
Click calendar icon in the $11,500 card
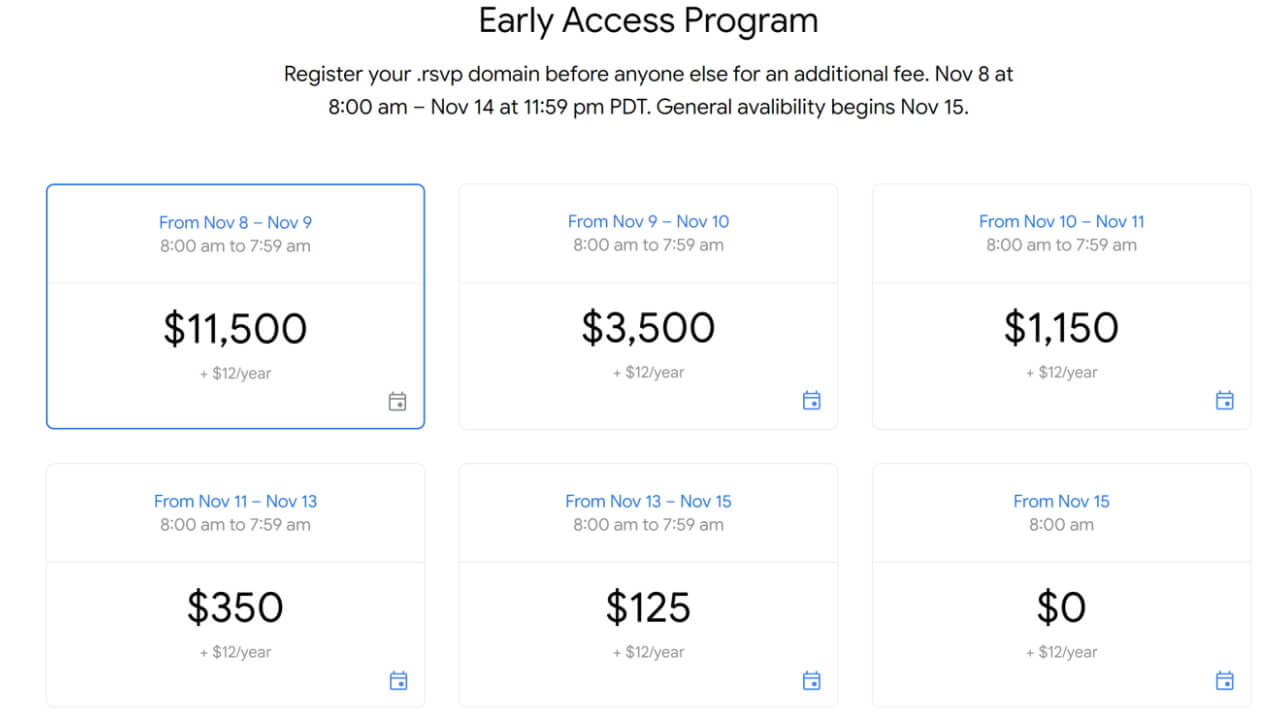click(397, 402)
